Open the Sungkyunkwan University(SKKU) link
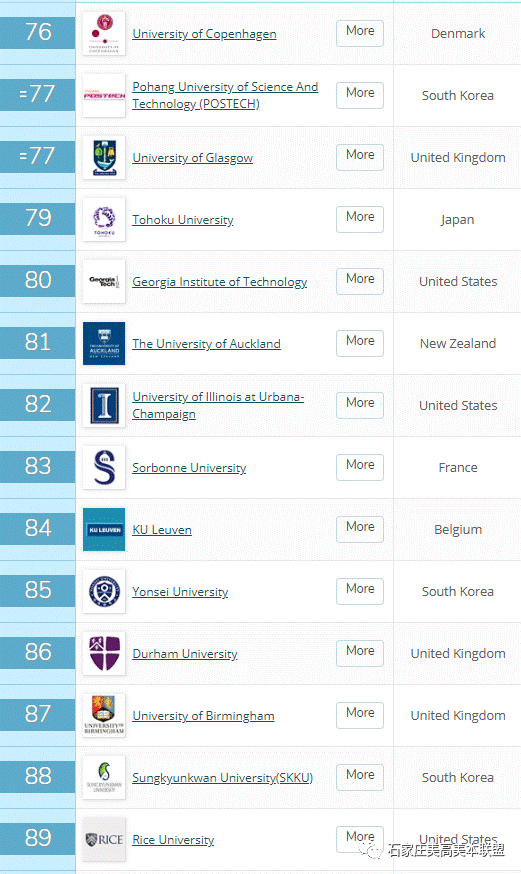Image resolution: width=521 pixels, height=874 pixels. (222, 778)
